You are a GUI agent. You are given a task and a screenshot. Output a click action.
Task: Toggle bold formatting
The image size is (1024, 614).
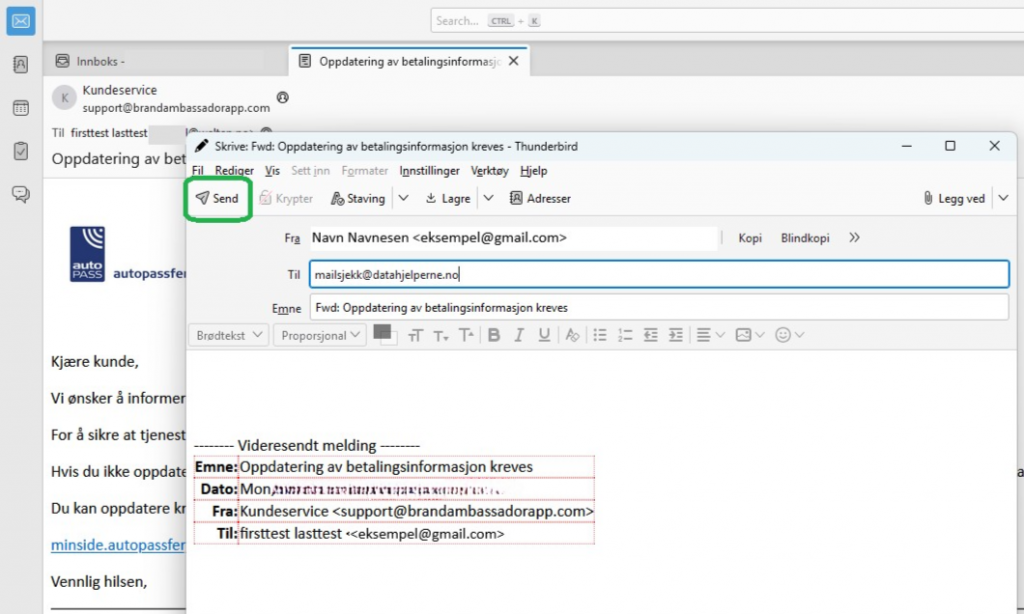494,335
